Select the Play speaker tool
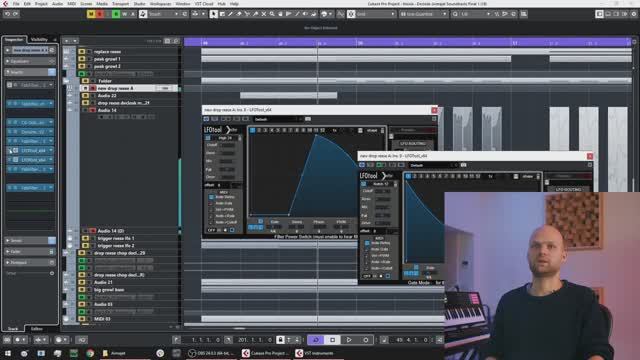The height and width of the screenshot is (360, 640). click(305, 14)
